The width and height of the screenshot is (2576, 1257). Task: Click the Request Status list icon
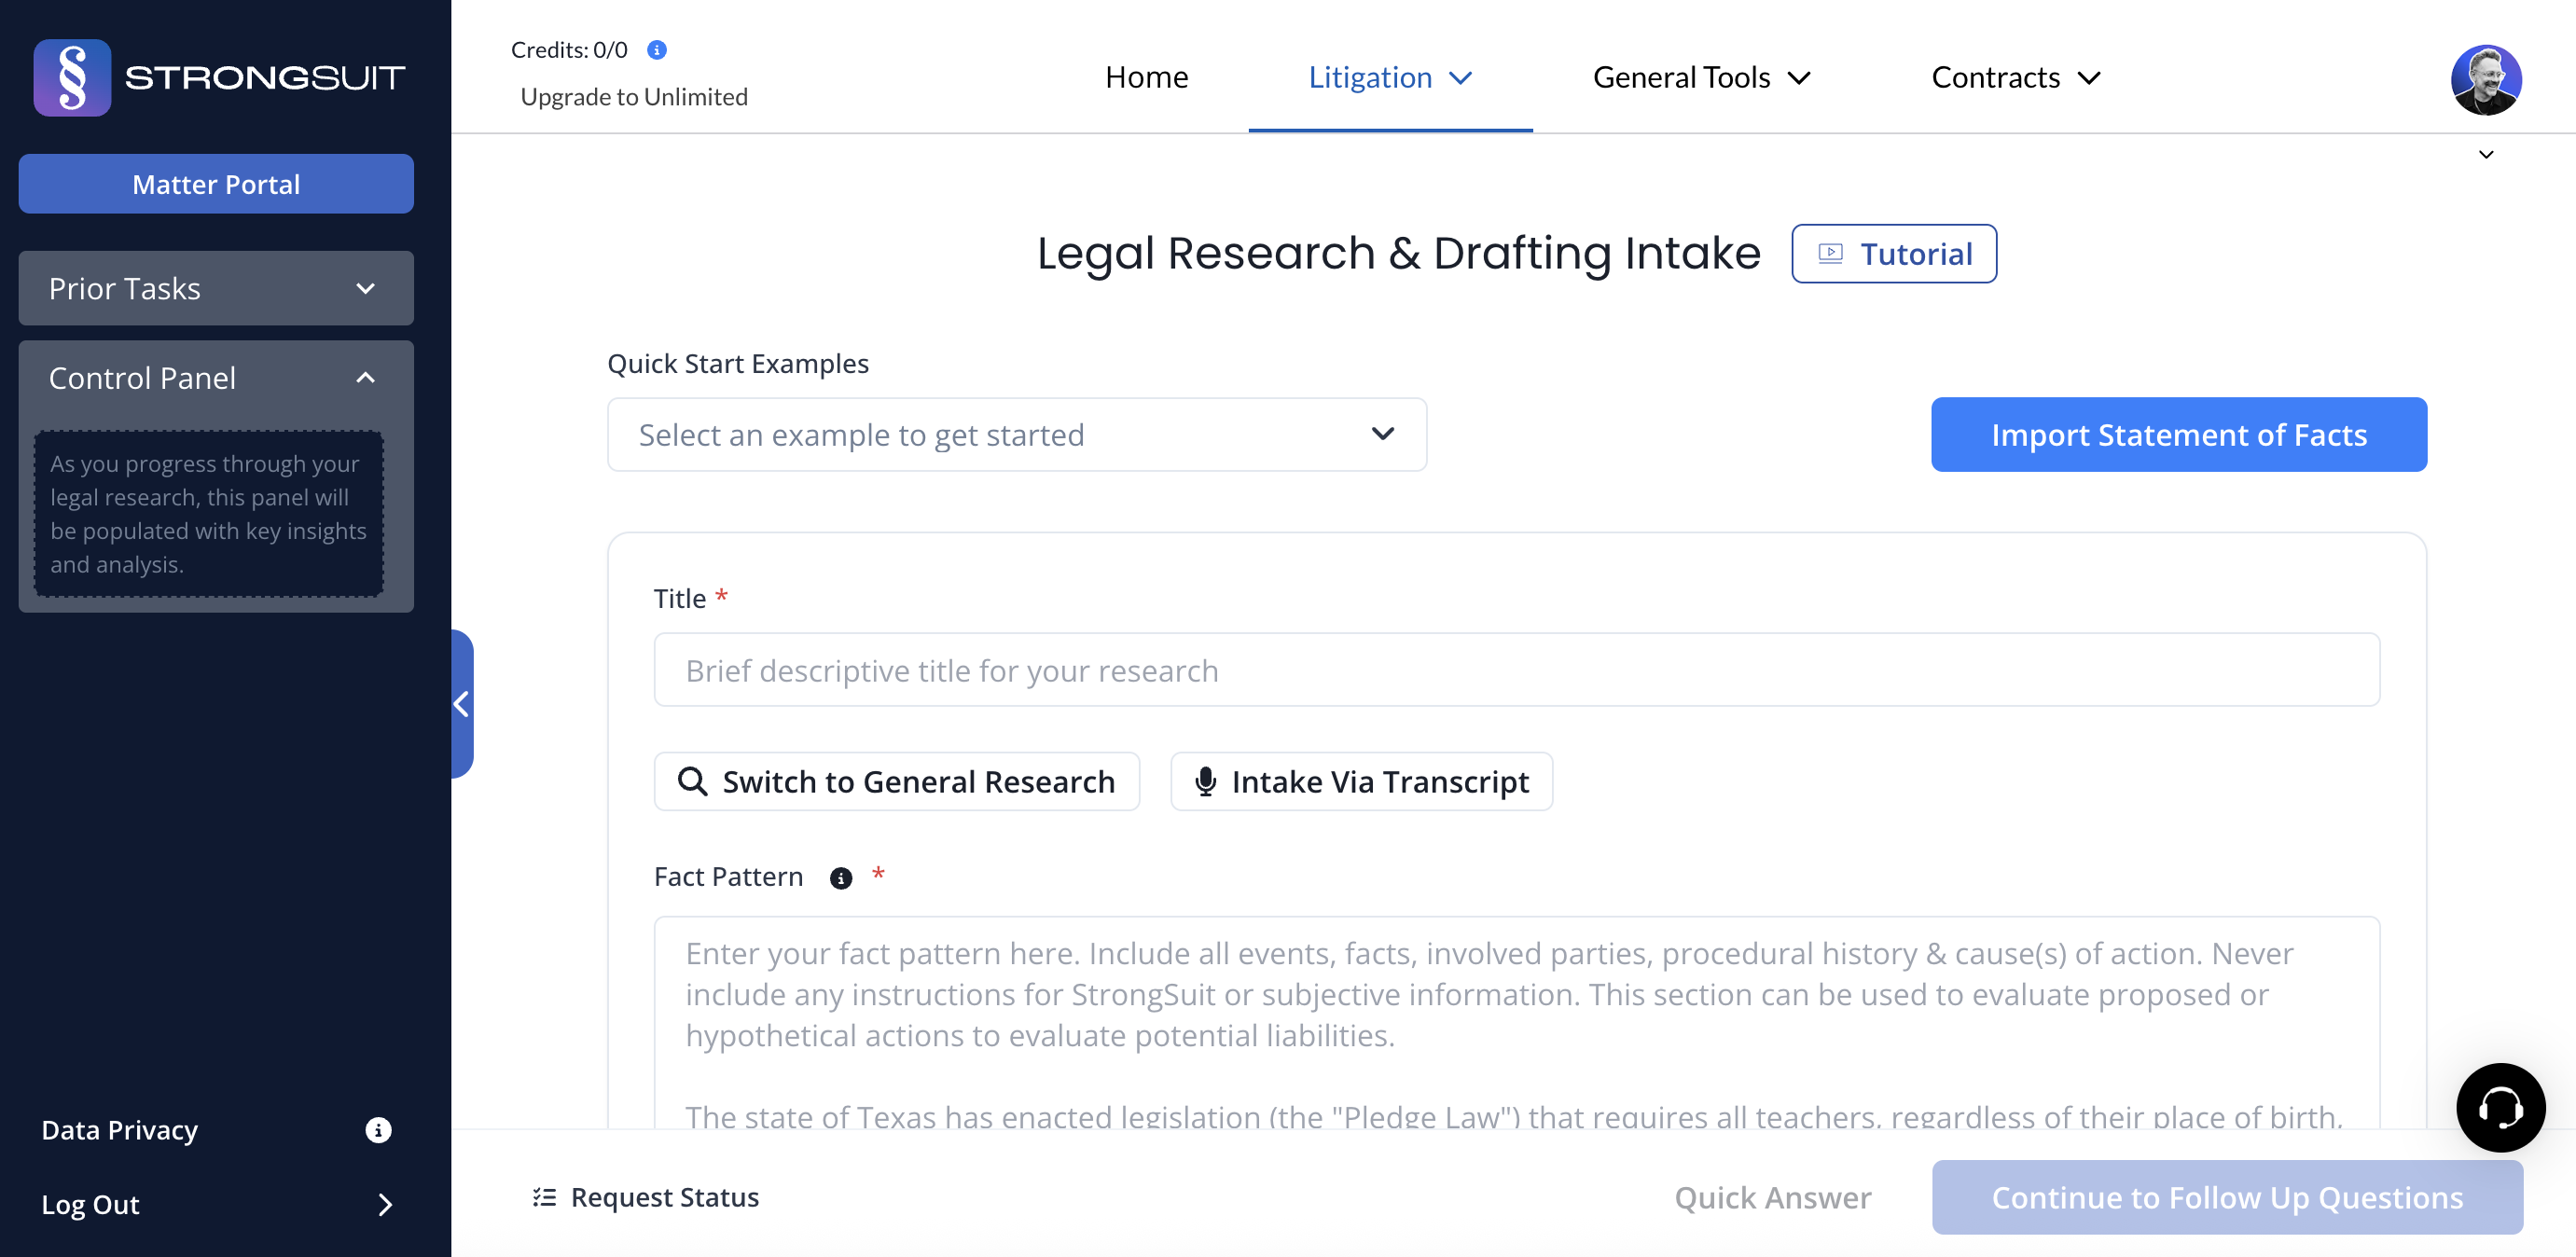[x=544, y=1197]
